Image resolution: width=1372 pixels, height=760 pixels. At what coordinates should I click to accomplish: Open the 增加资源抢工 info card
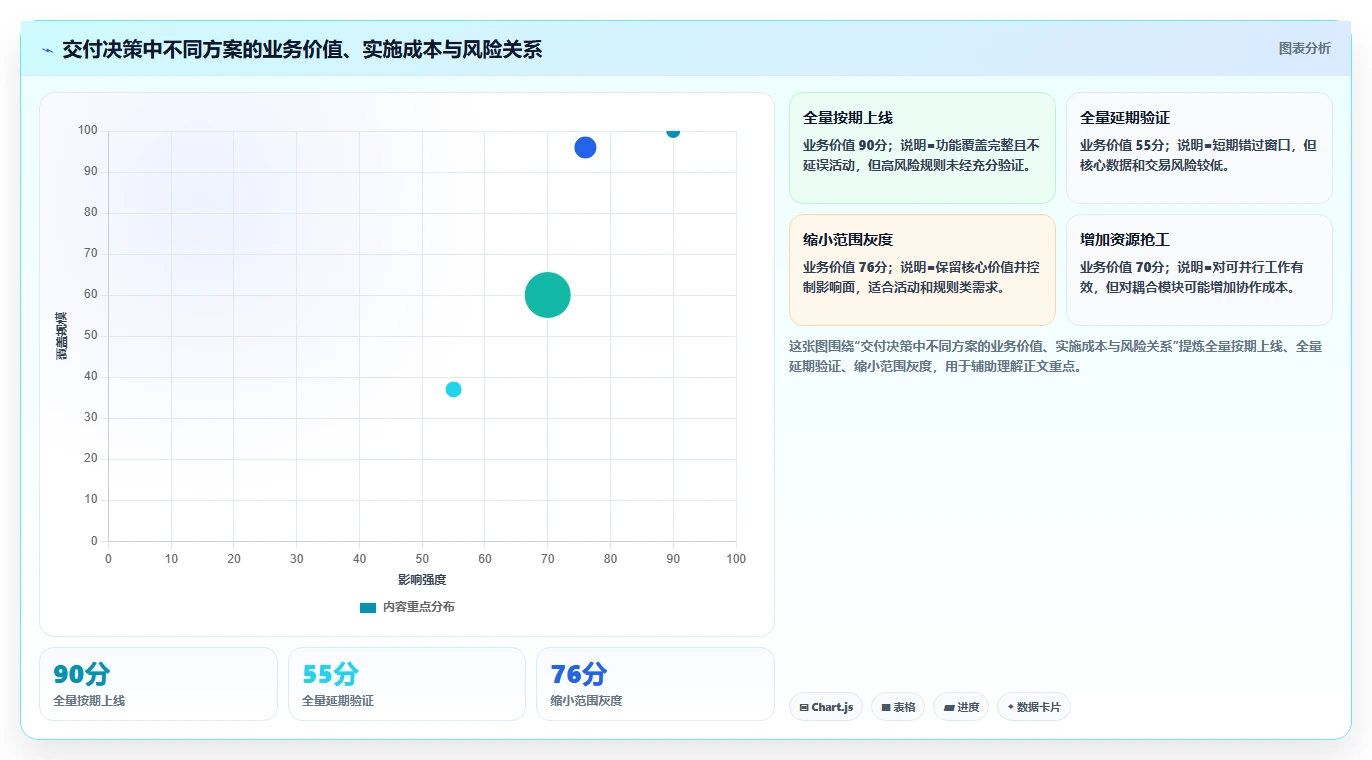1199,270
